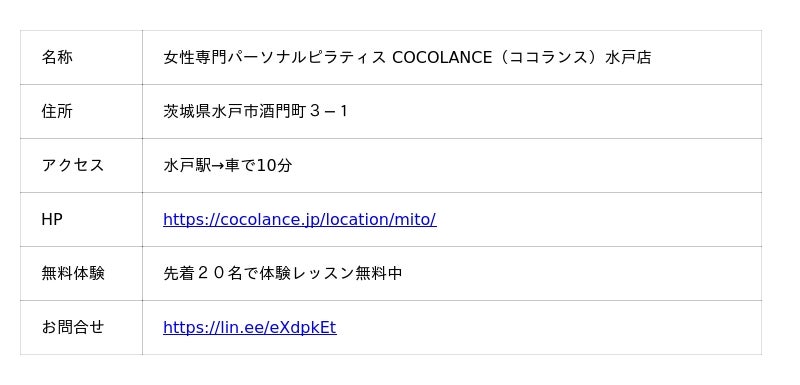Click the 名称 row label
The width and height of the screenshot is (800, 385).
[x=57, y=57]
